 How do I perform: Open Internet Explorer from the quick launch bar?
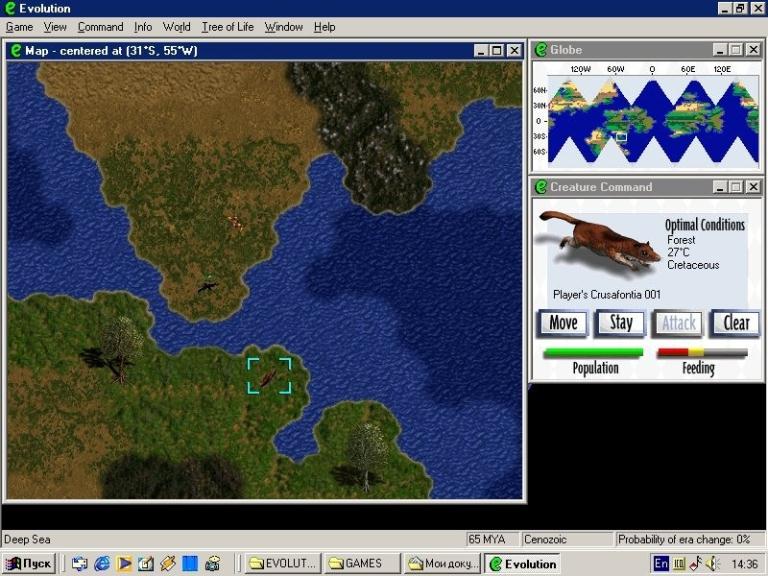[x=102, y=564]
